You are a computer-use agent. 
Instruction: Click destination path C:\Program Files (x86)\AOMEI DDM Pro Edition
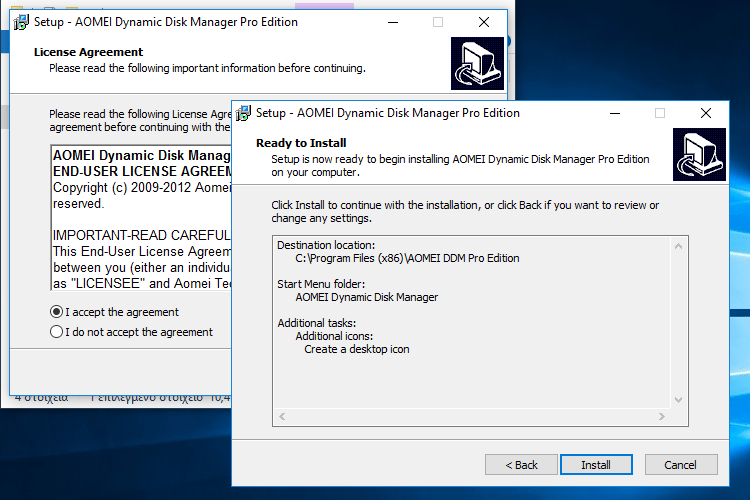coord(407,258)
